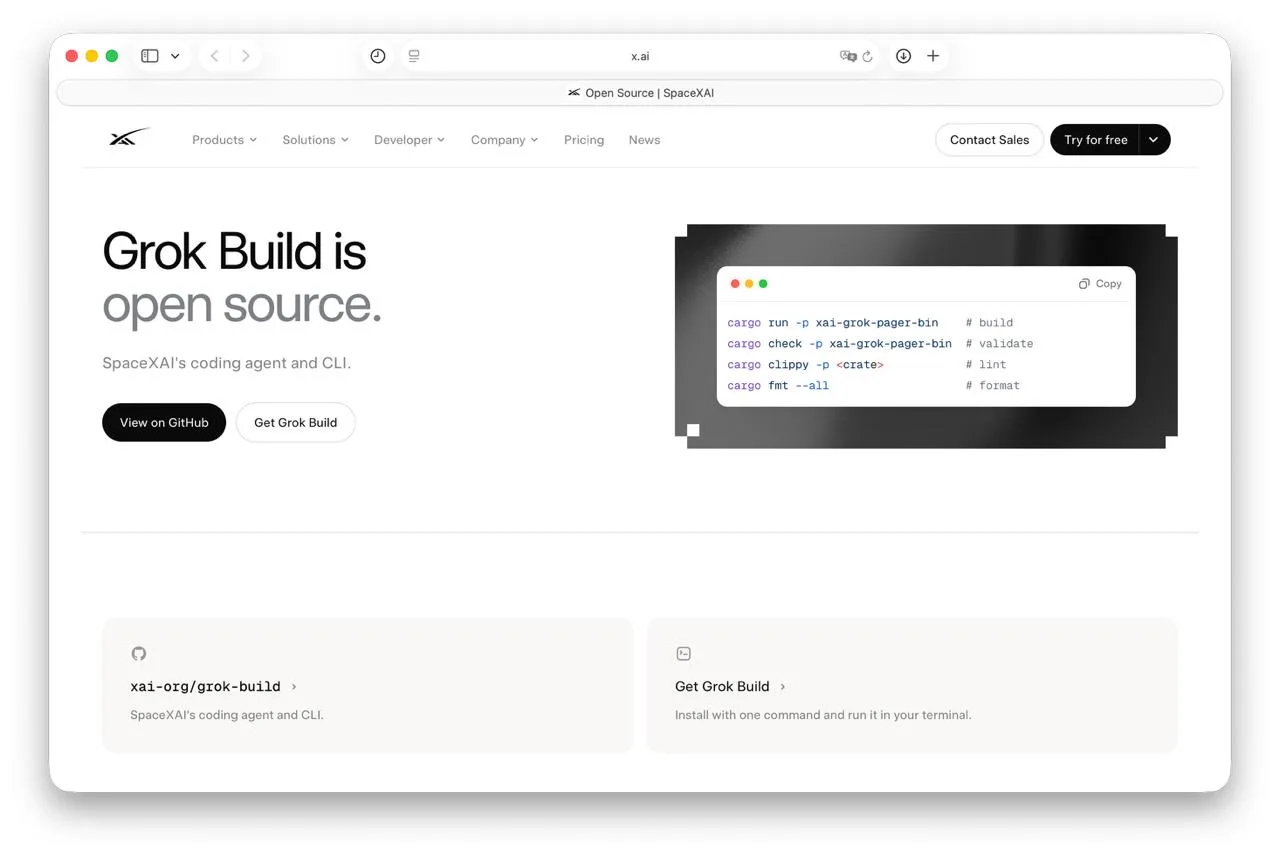This screenshot has width=1280, height=857.
Task: Expand the Developer menu
Action: pos(410,140)
